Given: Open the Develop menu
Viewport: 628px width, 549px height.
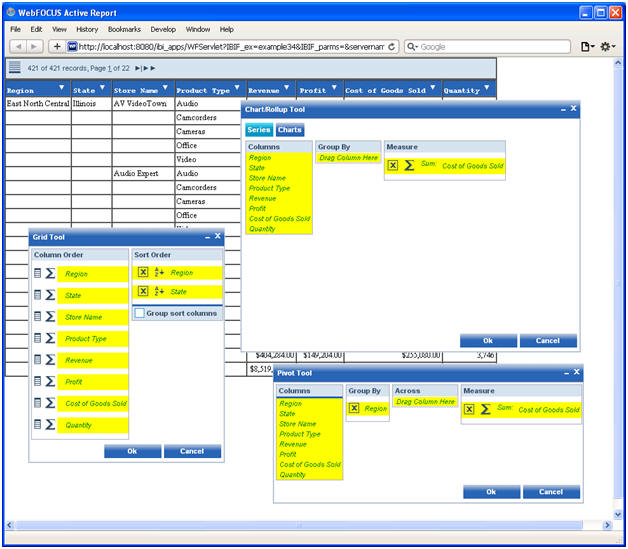Looking at the screenshot, I should (x=163, y=29).
